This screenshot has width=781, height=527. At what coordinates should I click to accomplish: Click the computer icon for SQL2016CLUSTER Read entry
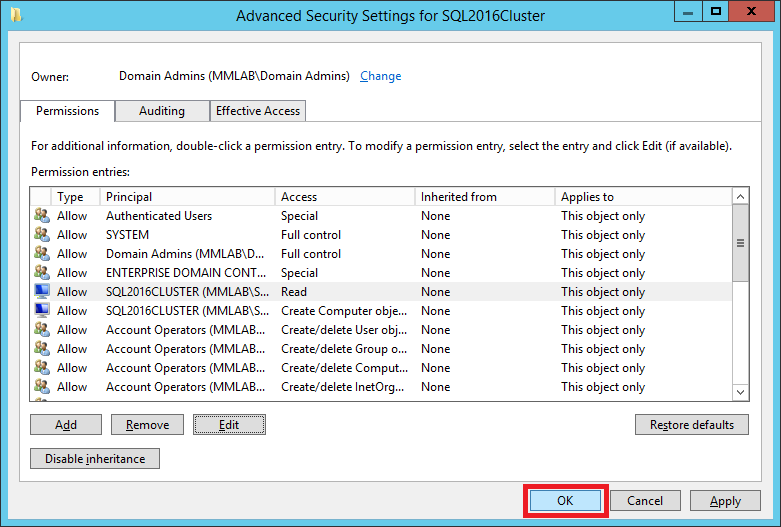coord(41,292)
